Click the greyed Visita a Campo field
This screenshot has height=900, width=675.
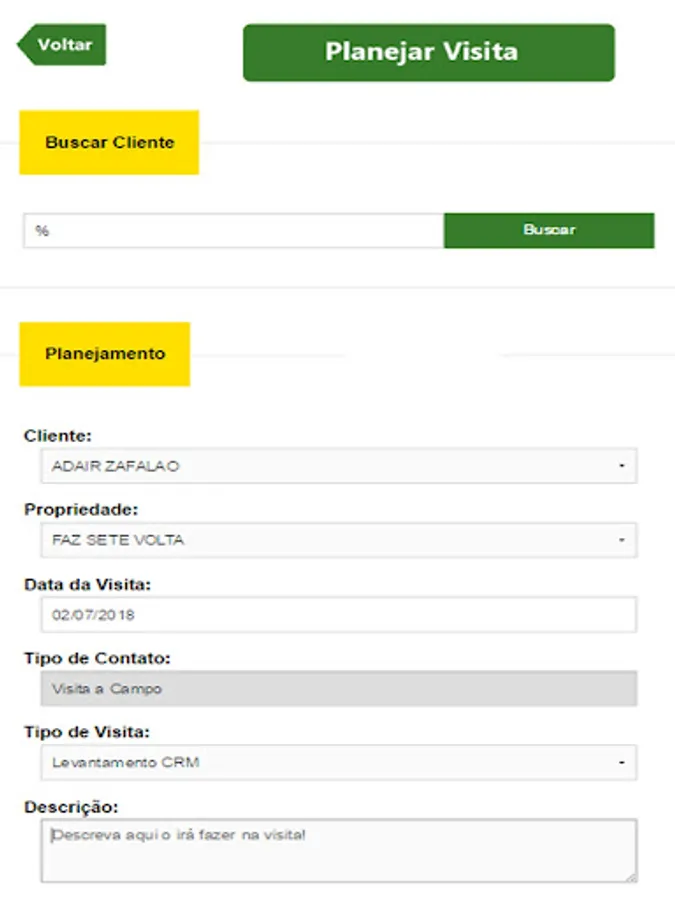[x=339, y=688]
